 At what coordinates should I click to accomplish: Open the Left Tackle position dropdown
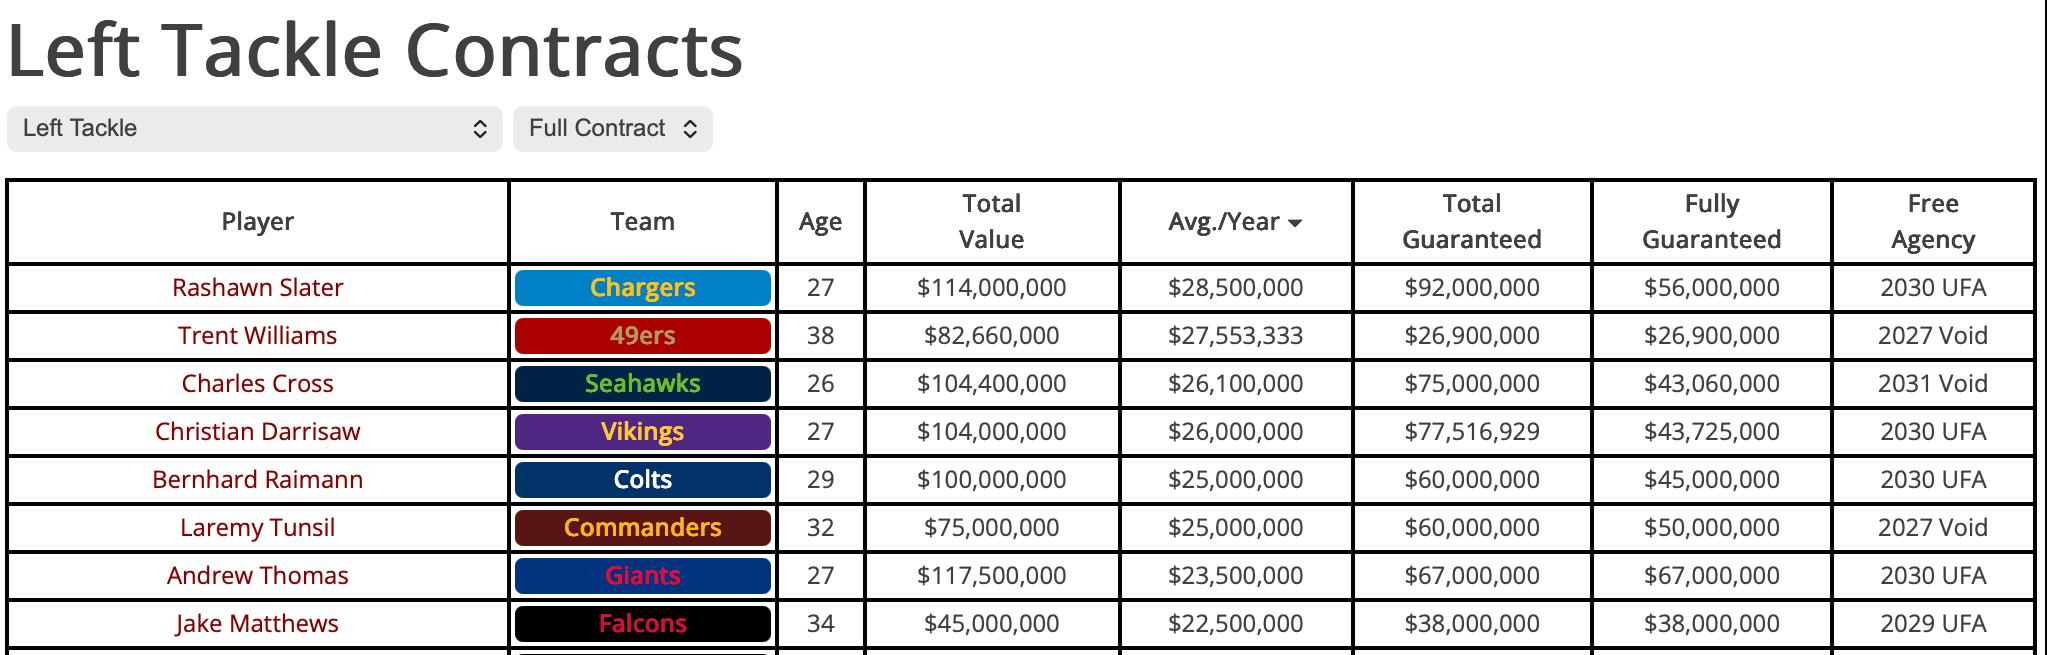coord(254,129)
